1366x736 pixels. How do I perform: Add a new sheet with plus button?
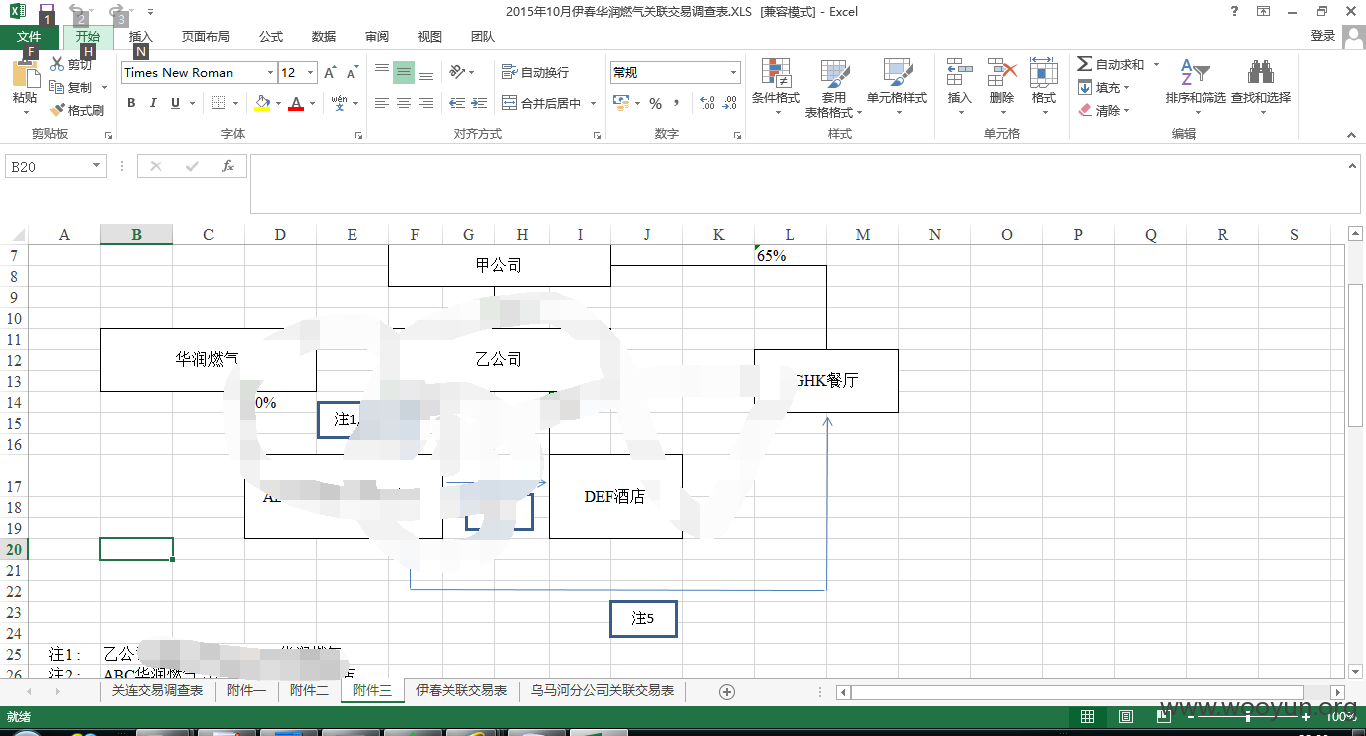click(727, 692)
